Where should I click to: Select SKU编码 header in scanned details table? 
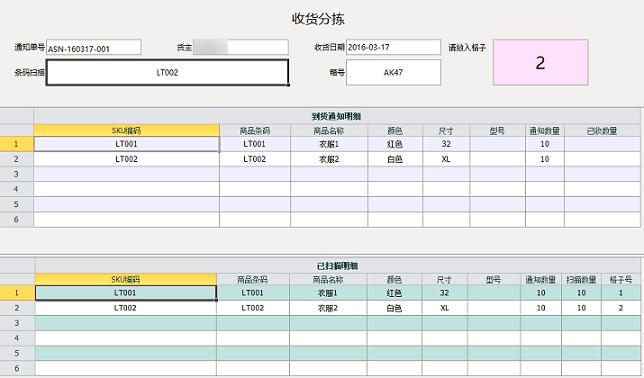point(126,279)
